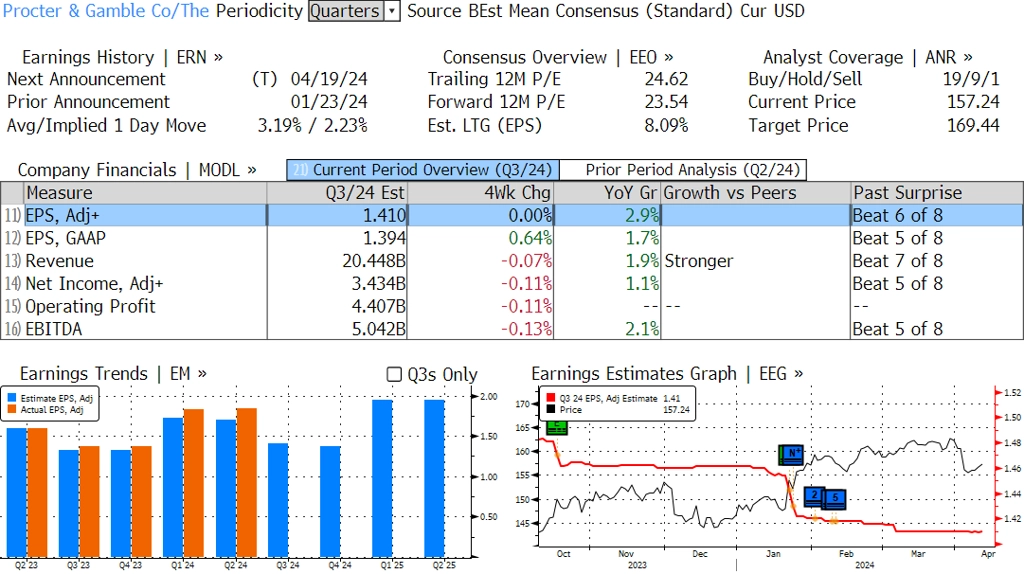Open Earnings Trends EM link

tap(113, 374)
